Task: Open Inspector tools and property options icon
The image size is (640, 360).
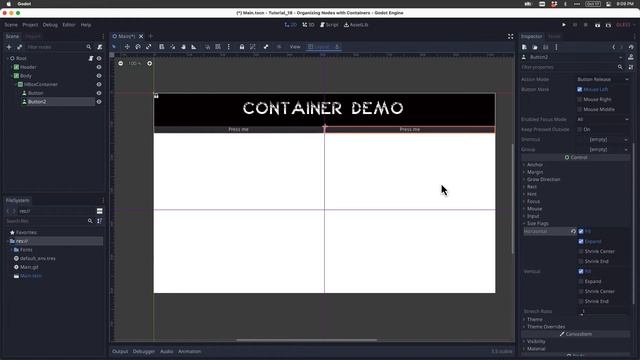Action: [x=631, y=67]
